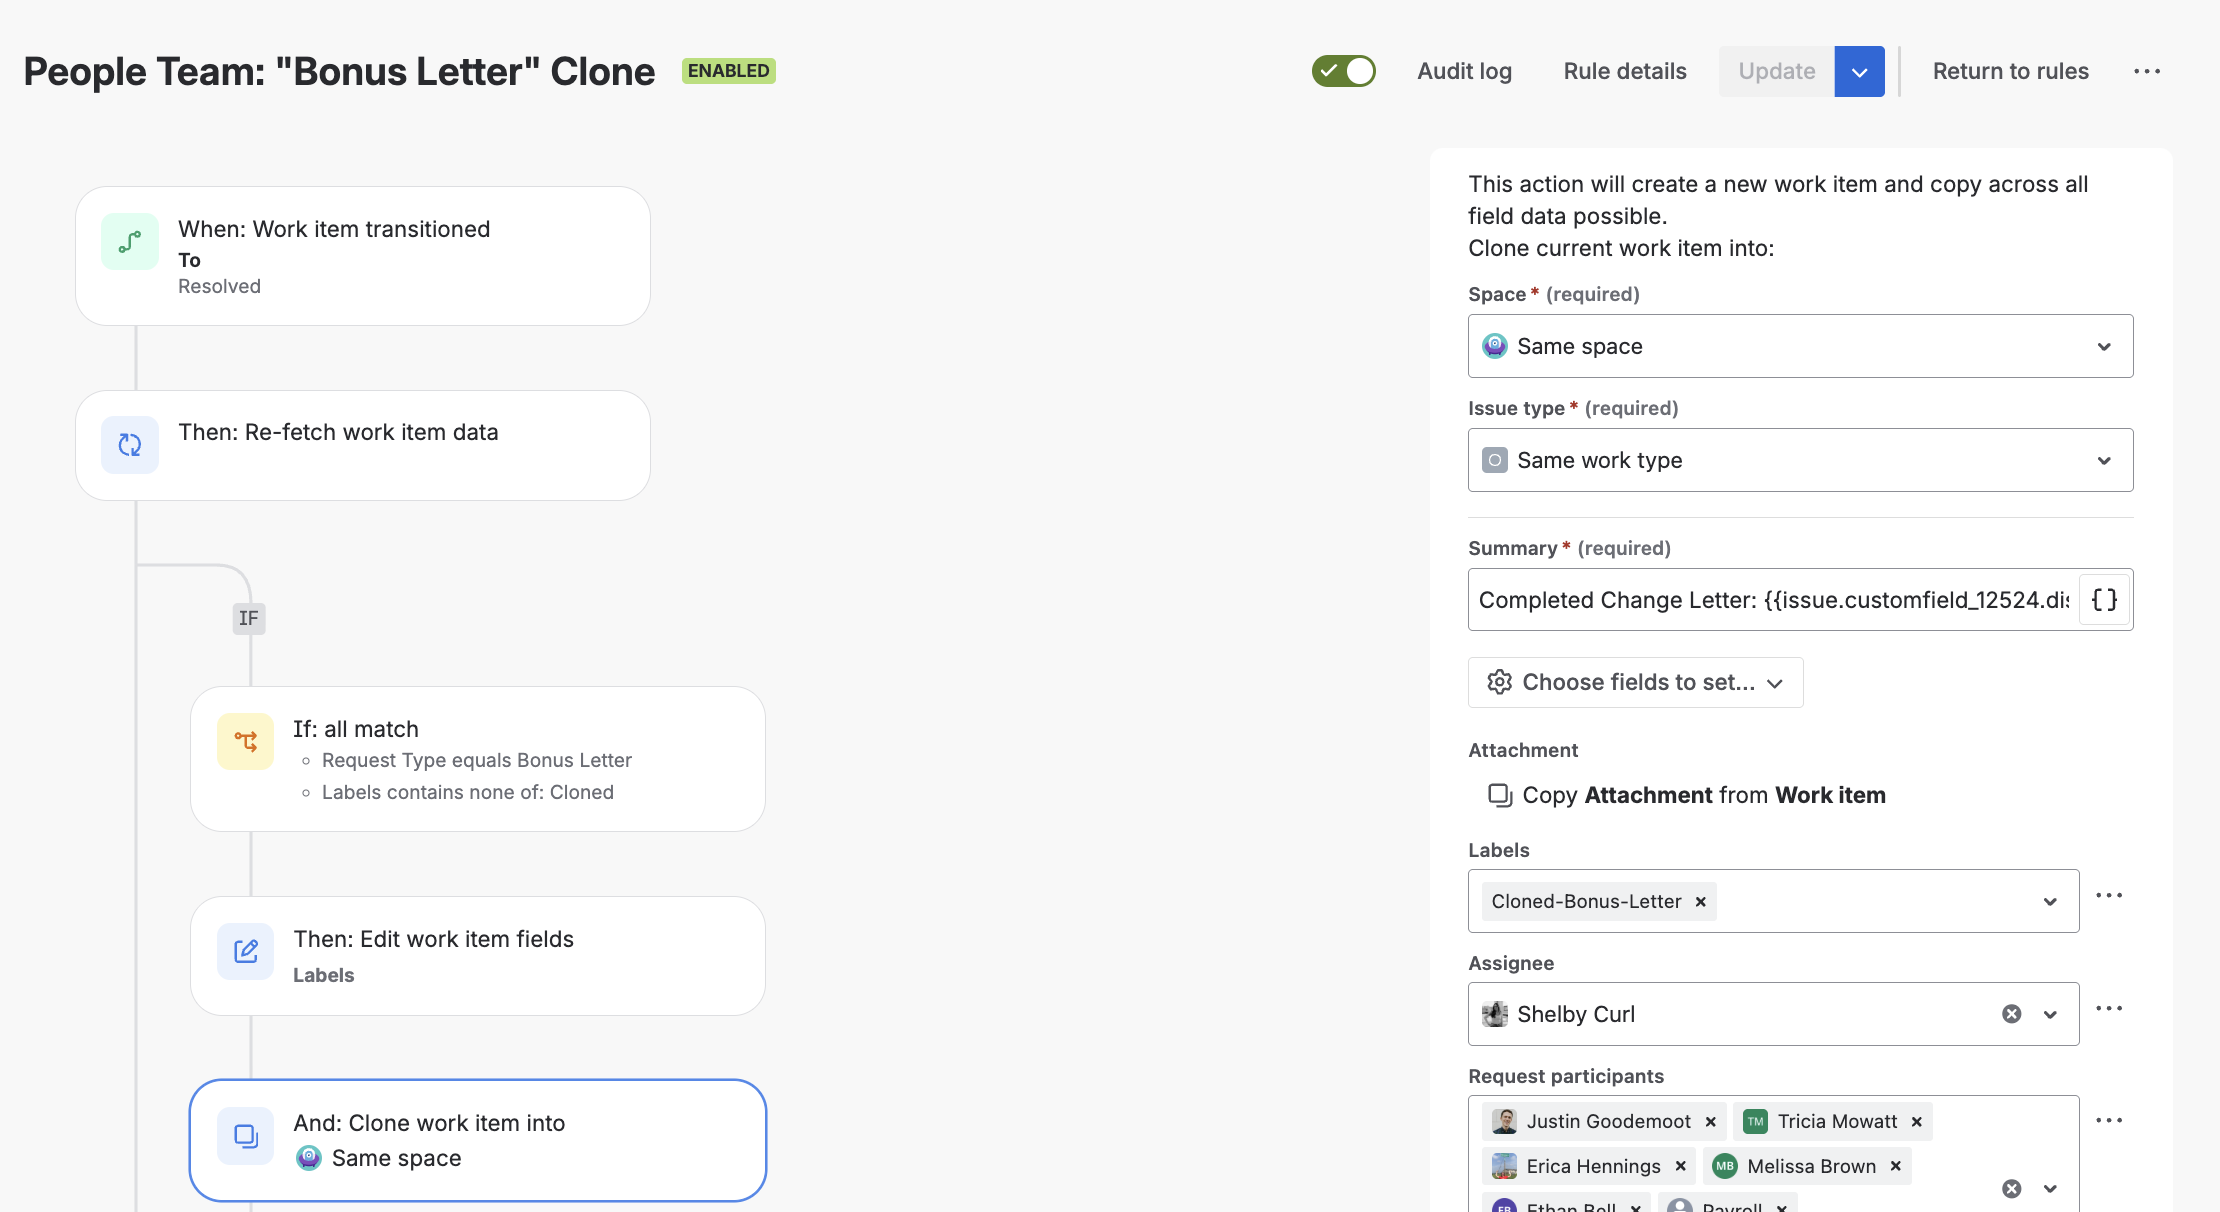Expand the Same space dropdown
The width and height of the screenshot is (2220, 1212).
coord(1800,346)
